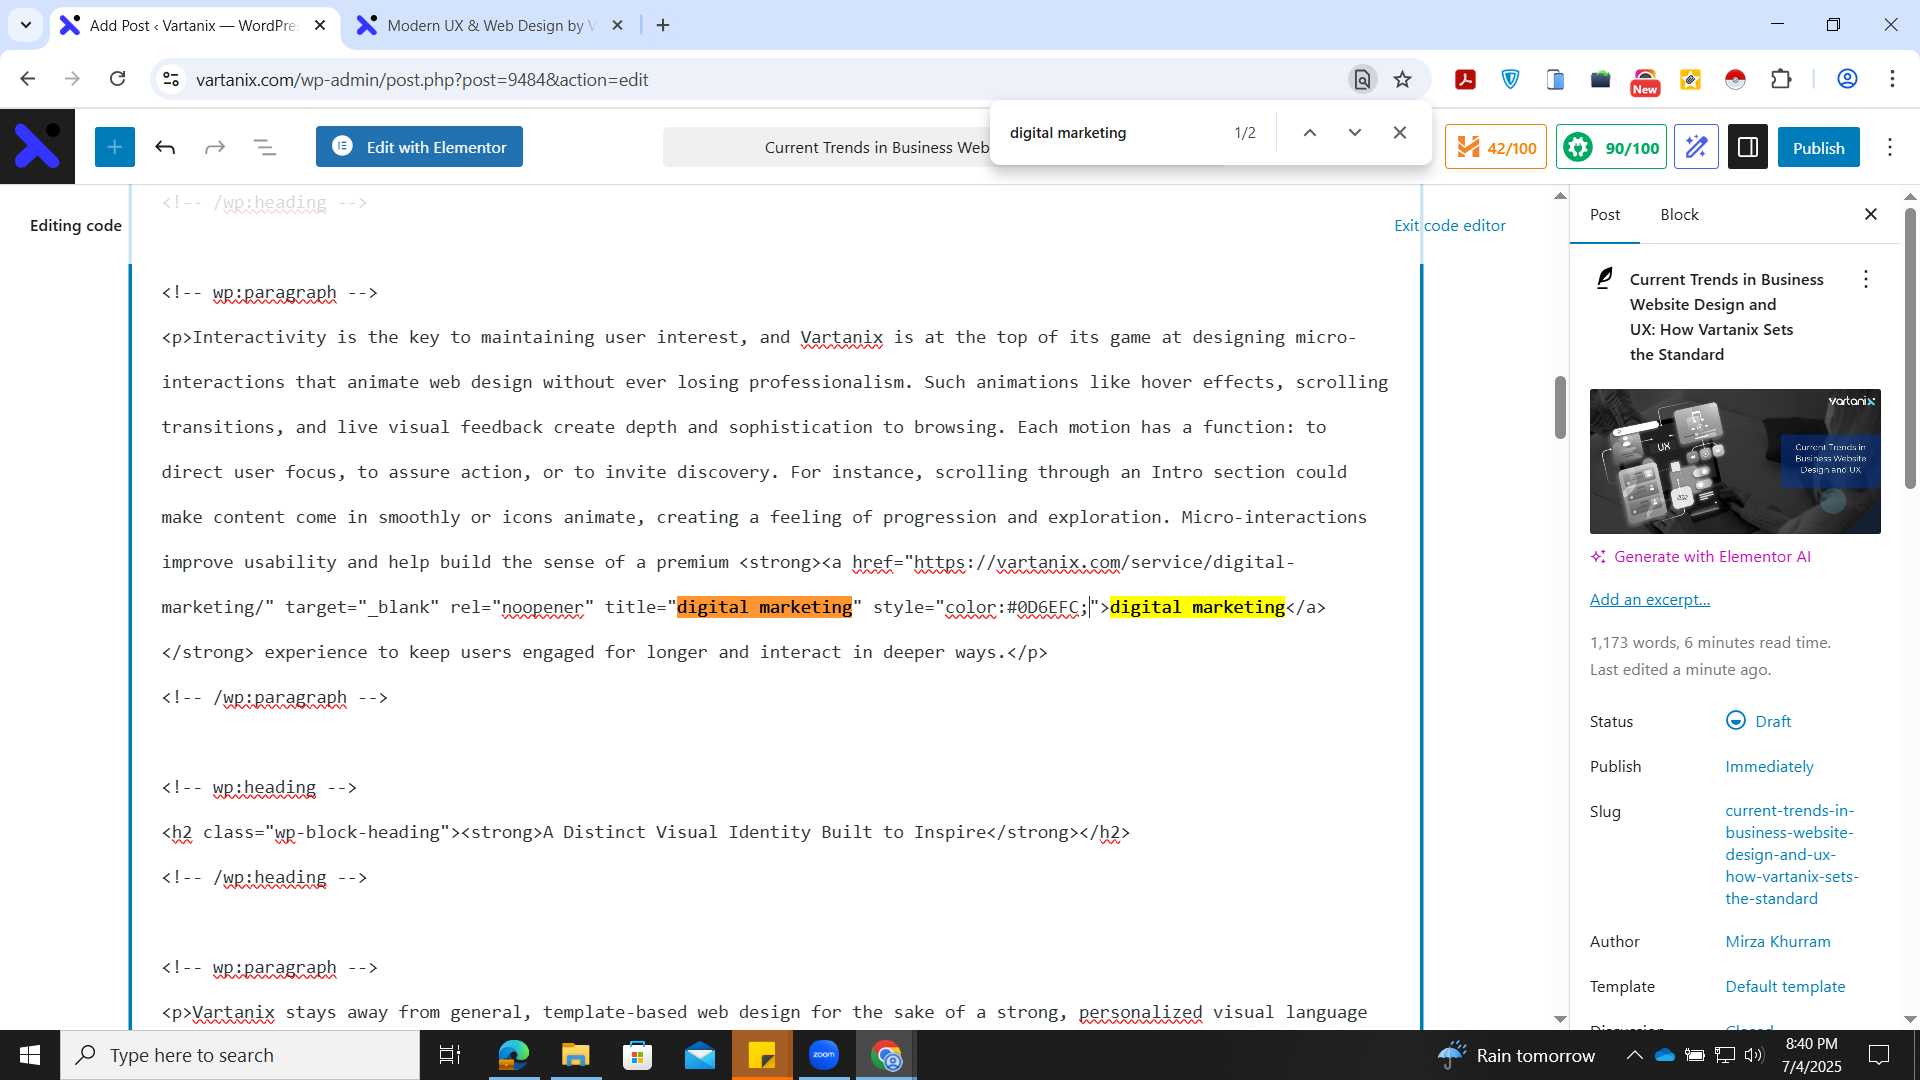Open the volume control
The image size is (1920, 1080).
click(1754, 1055)
